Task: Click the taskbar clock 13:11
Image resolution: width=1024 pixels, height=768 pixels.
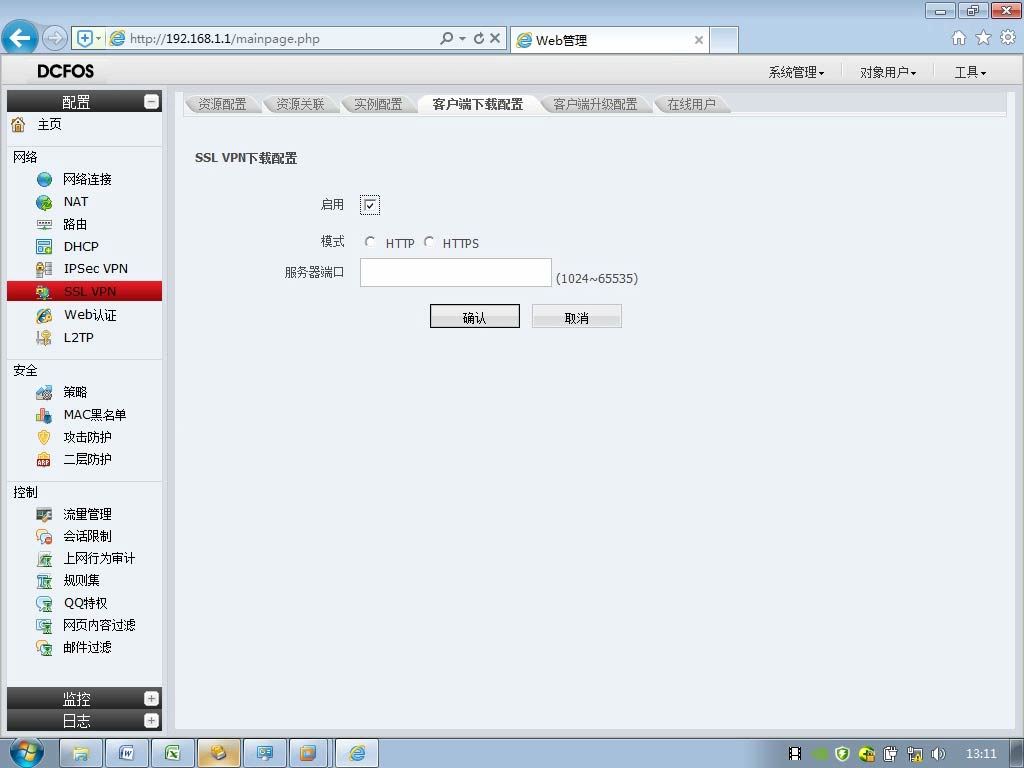Action: [981, 754]
